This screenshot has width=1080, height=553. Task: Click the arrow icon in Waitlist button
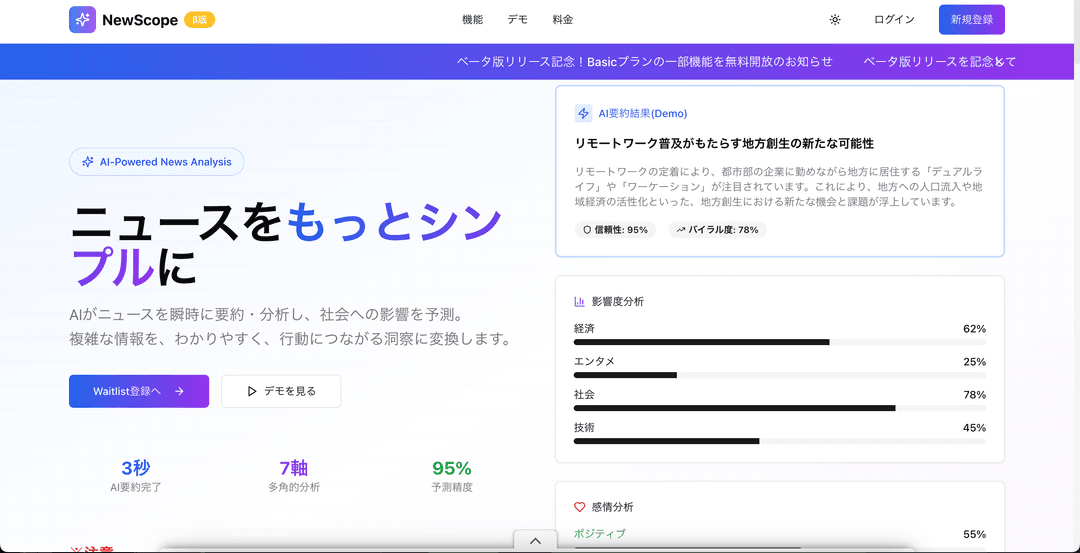[179, 391]
